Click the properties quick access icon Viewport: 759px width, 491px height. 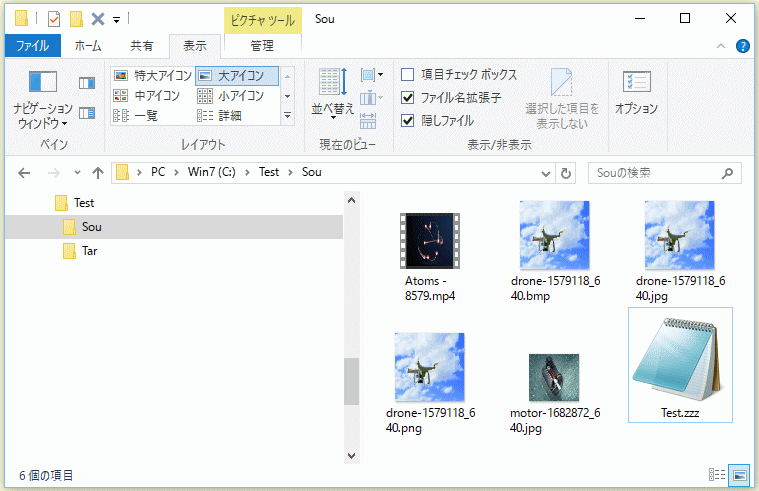pyautogui.click(x=54, y=19)
